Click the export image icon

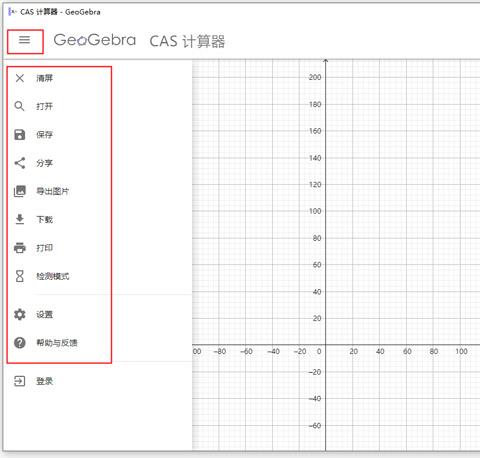coord(20,191)
